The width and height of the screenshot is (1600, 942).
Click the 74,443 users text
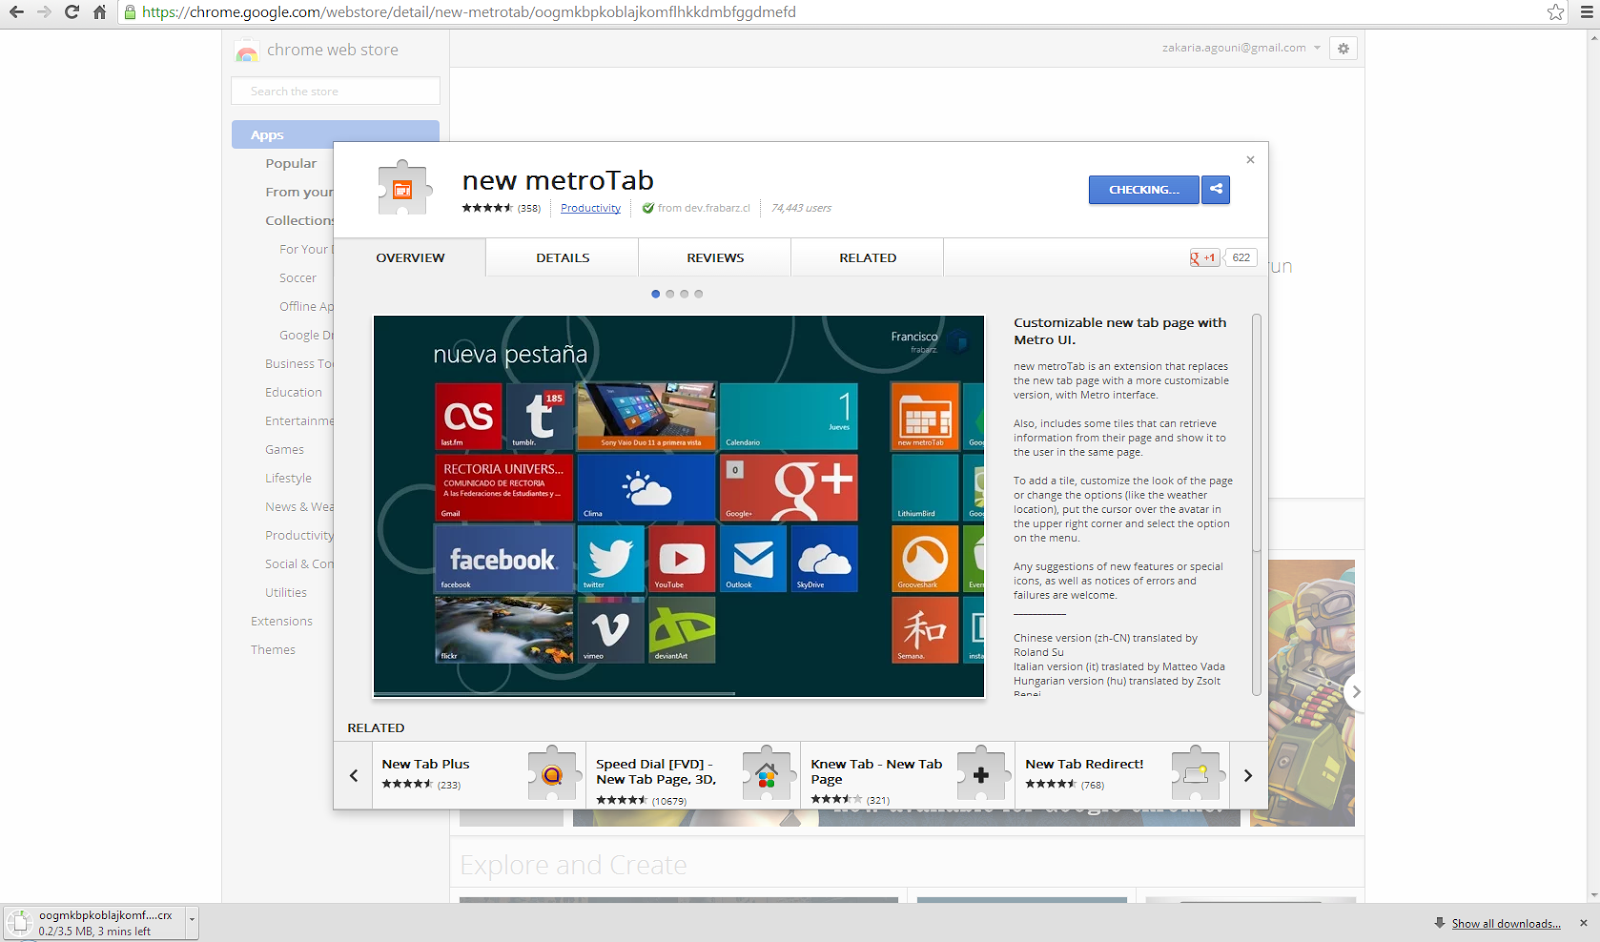coord(801,208)
